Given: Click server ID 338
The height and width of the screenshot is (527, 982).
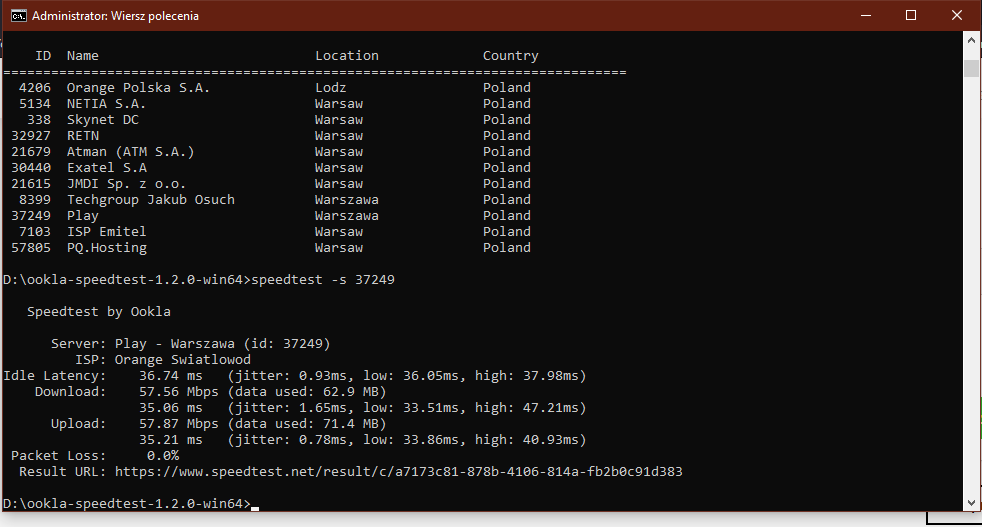Looking at the screenshot, I should [x=39, y=120].
